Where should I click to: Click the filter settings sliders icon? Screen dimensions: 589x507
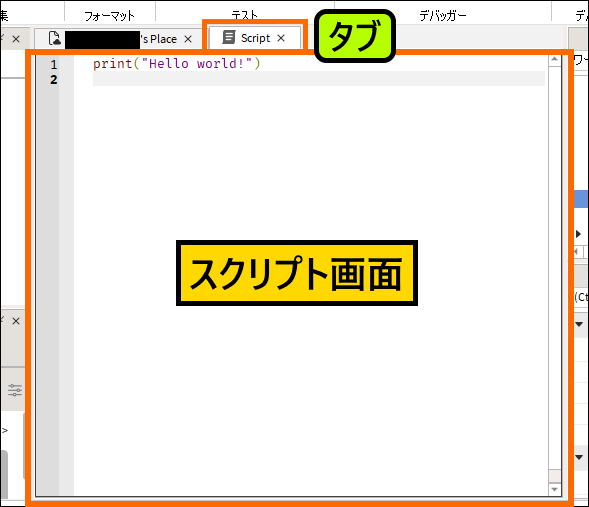tap(15, 390)
